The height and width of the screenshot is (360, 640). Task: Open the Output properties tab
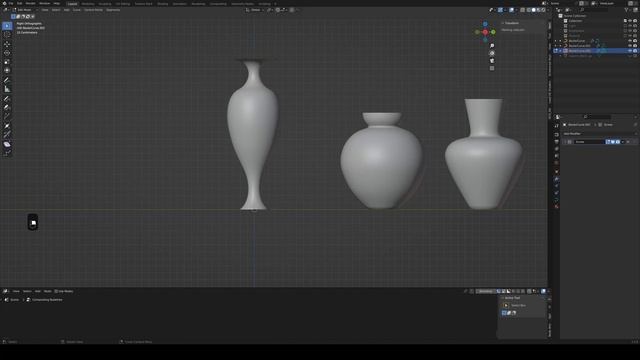tap(556, 142)
